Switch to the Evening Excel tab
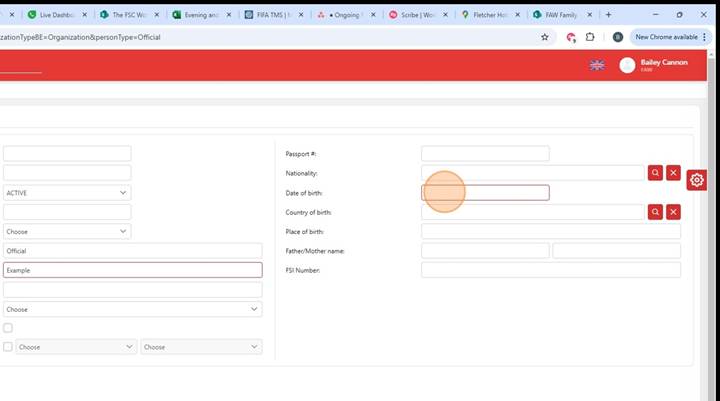This screenshot has width=720, height=401. pos(201,15)
